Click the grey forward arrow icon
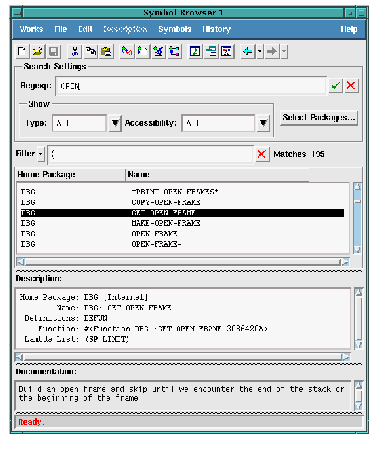 click(272, 52)
